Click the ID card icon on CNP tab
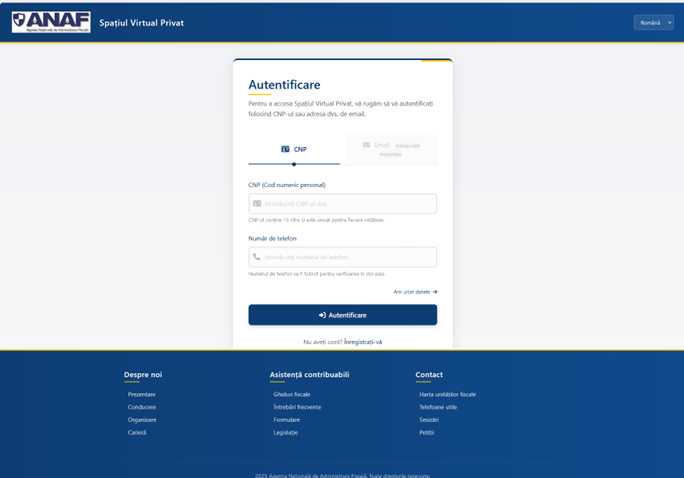This screenshot has width=684, height=478. [x=285, y=149]
